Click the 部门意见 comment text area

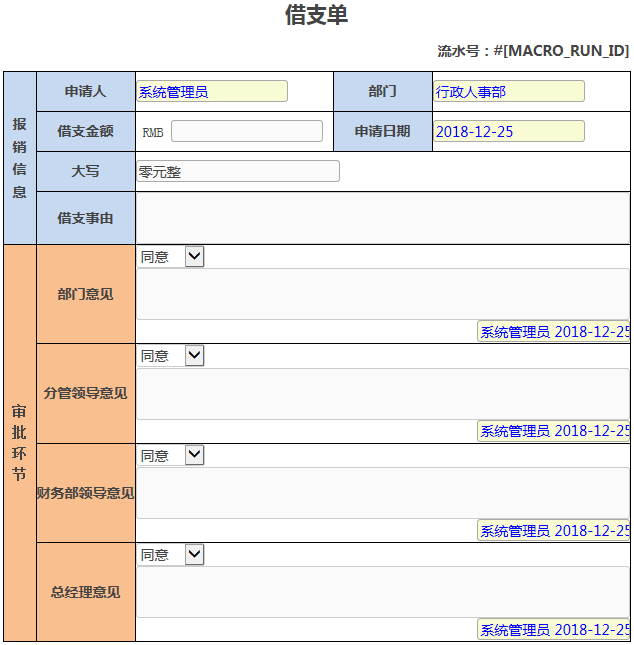coord(383,294)
